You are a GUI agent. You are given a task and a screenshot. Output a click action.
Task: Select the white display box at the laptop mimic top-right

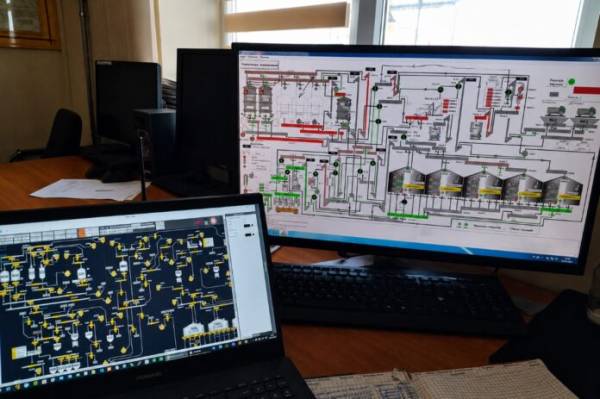pyautogui.click(x=208, y=242)
